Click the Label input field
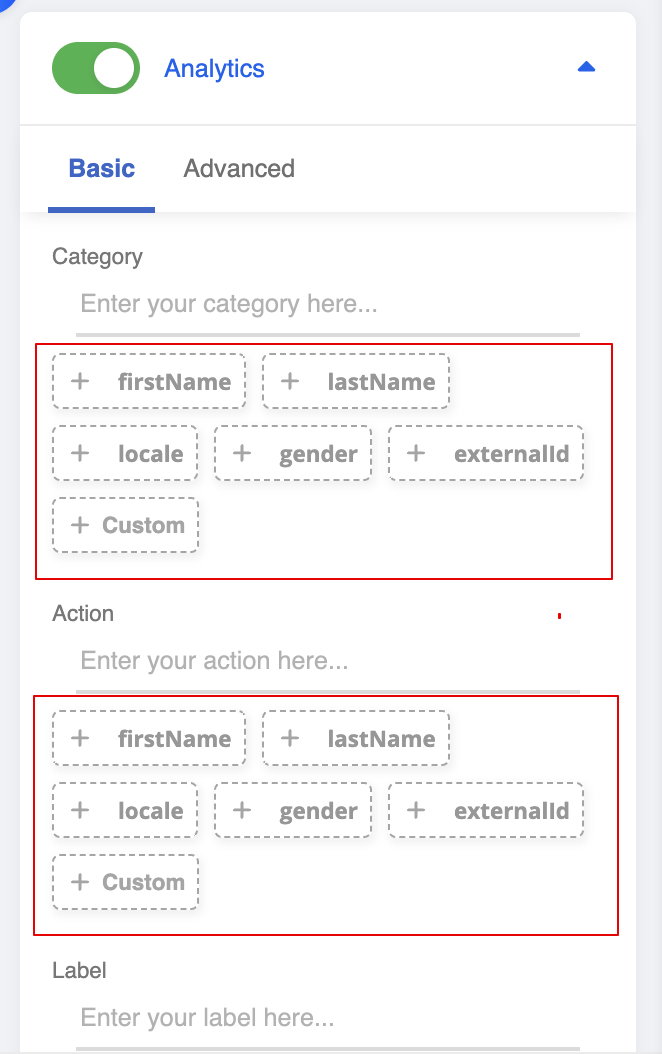662x1054 pixels. click(328, 1018)
